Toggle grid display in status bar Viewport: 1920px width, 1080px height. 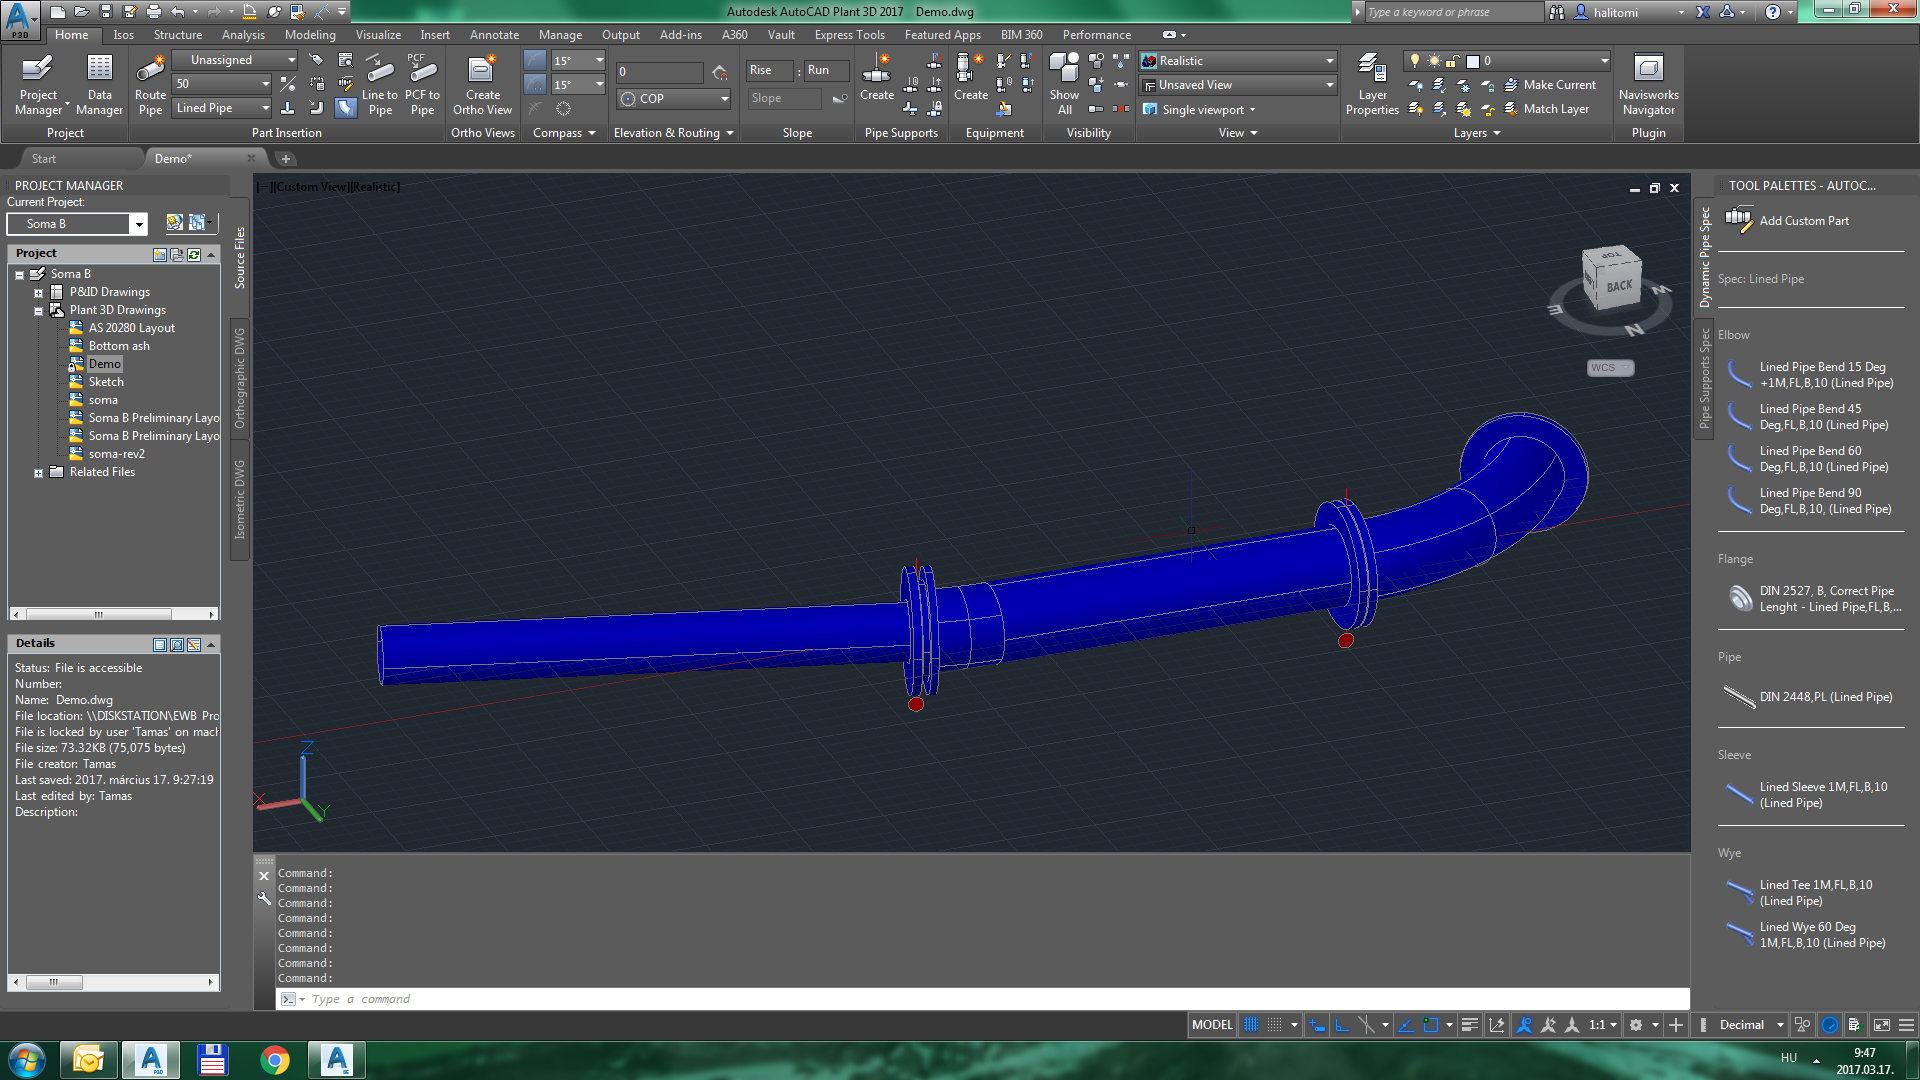[1251, 1025]
